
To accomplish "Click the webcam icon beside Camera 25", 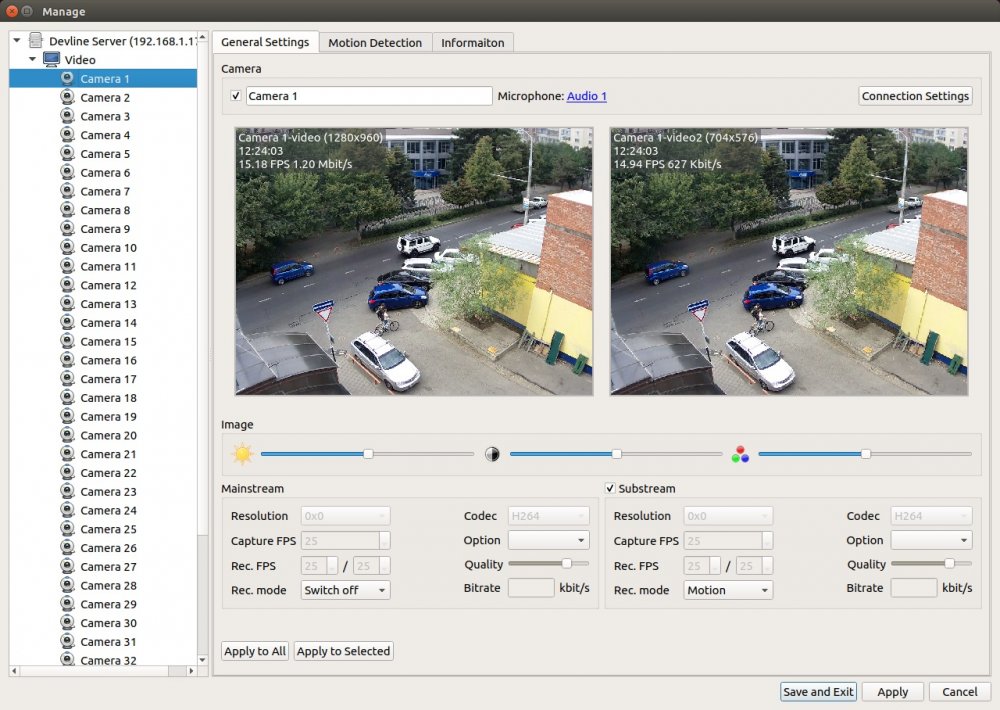I will (67, 528).
